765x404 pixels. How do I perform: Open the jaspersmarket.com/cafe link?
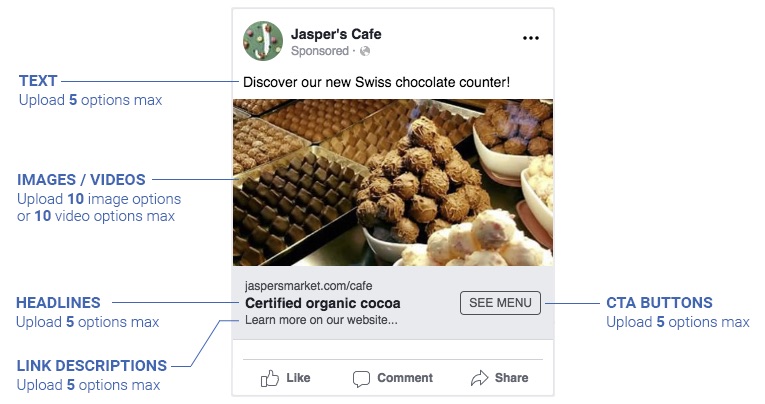click(300, 285)
